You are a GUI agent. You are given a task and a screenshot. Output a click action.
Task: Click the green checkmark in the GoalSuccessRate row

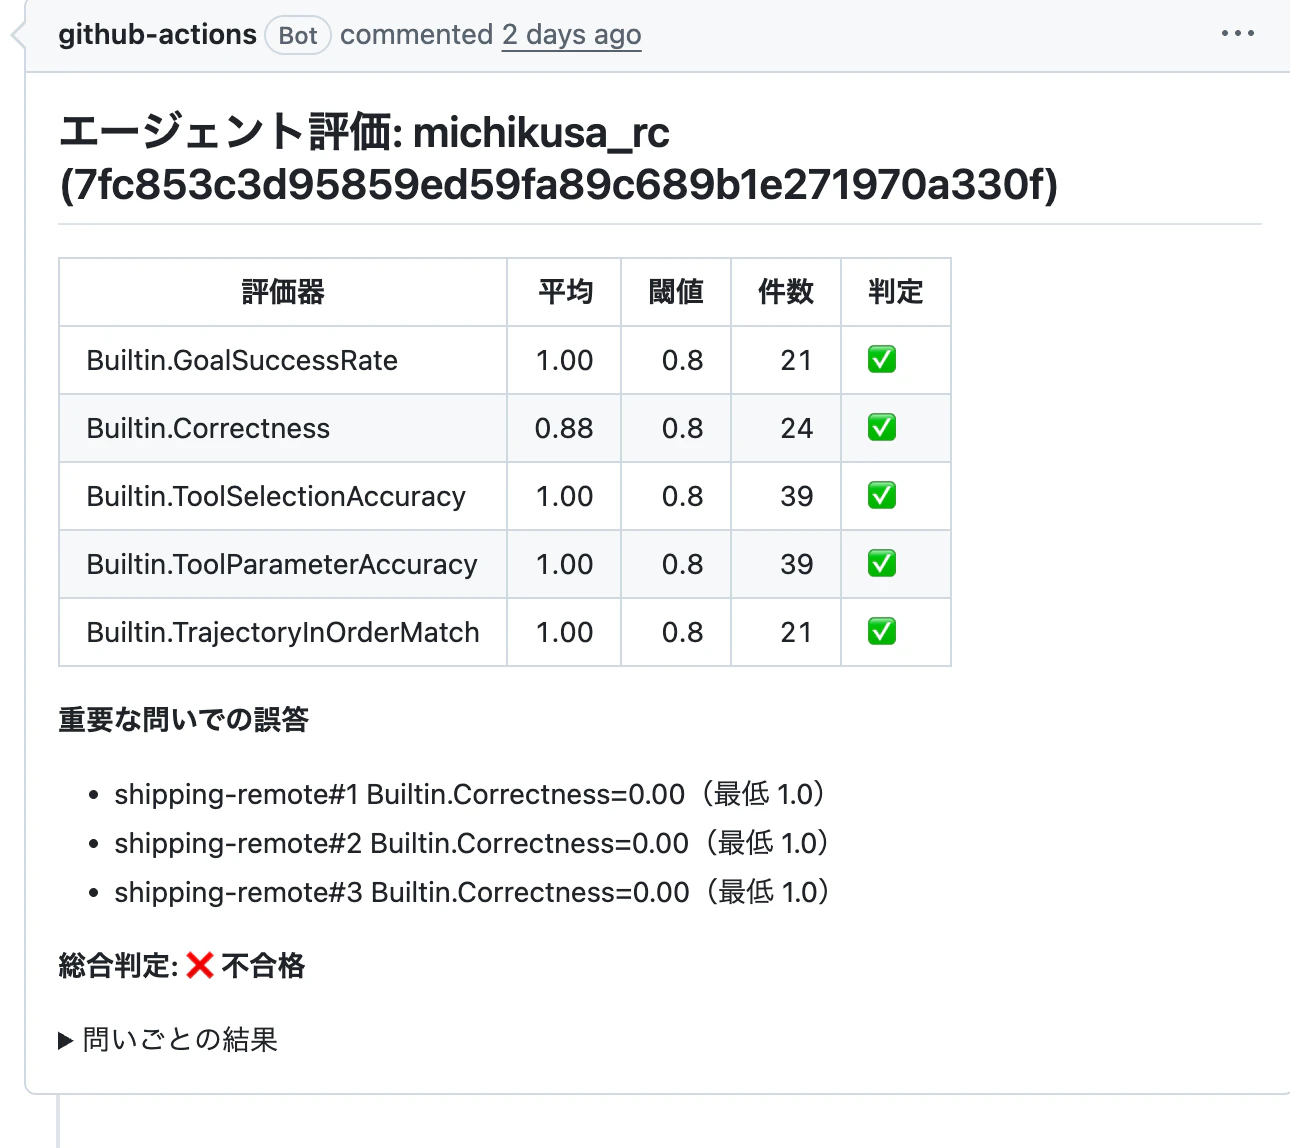tap(882, 359)
